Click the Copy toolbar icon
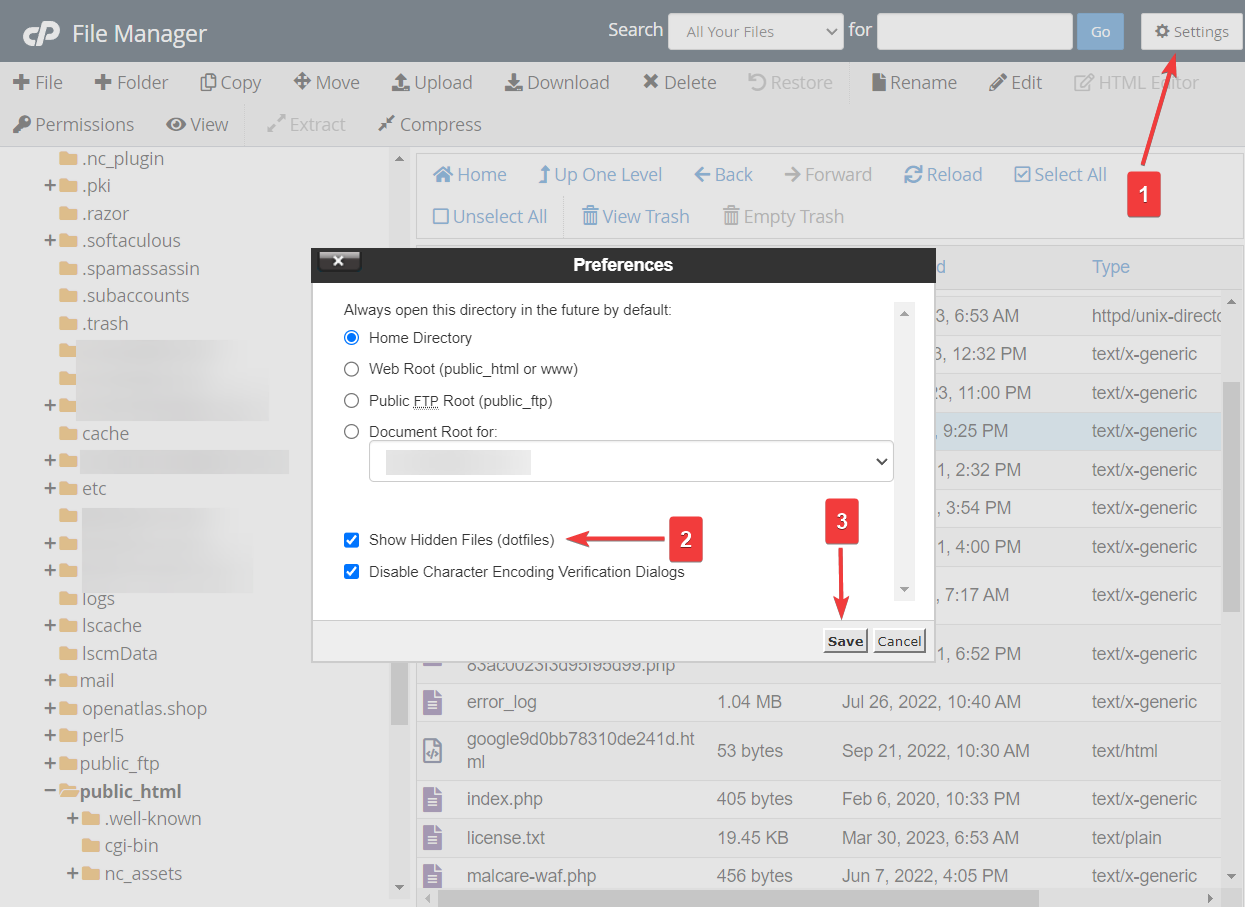Screen dimensions: 1245x907 point(230,82)
